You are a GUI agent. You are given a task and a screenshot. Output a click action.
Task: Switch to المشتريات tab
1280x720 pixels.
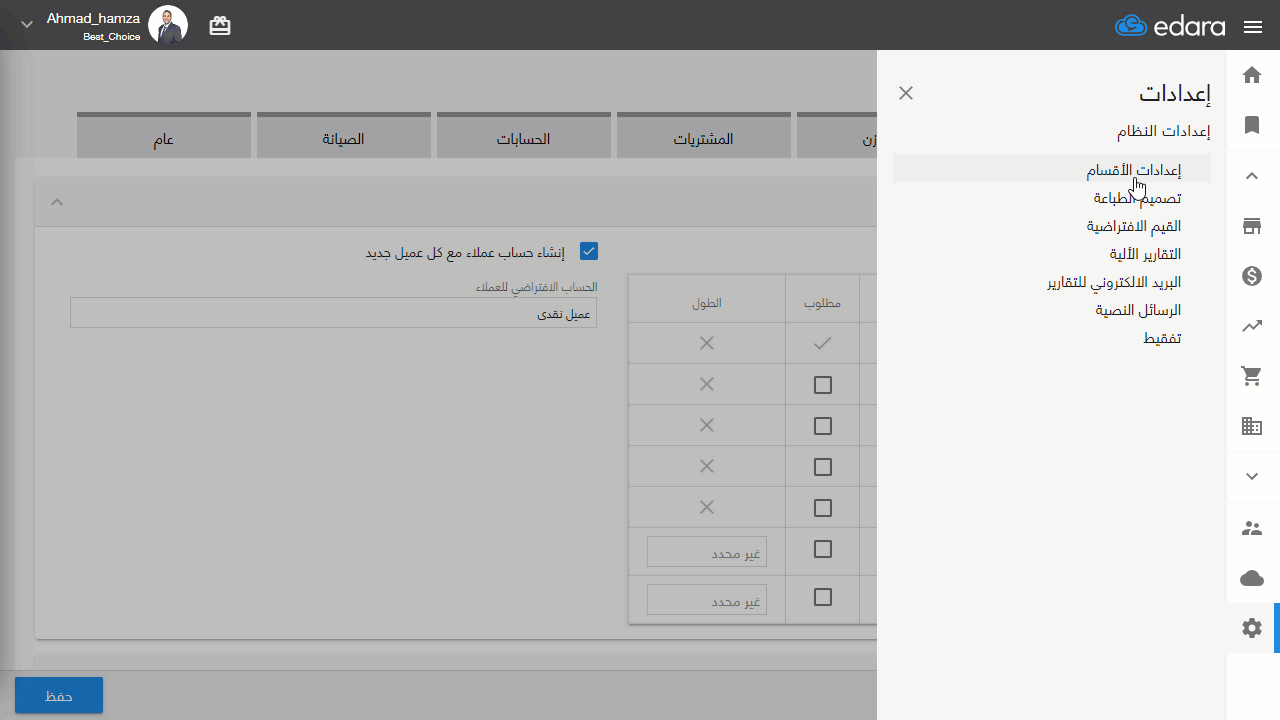coord(703,136)
